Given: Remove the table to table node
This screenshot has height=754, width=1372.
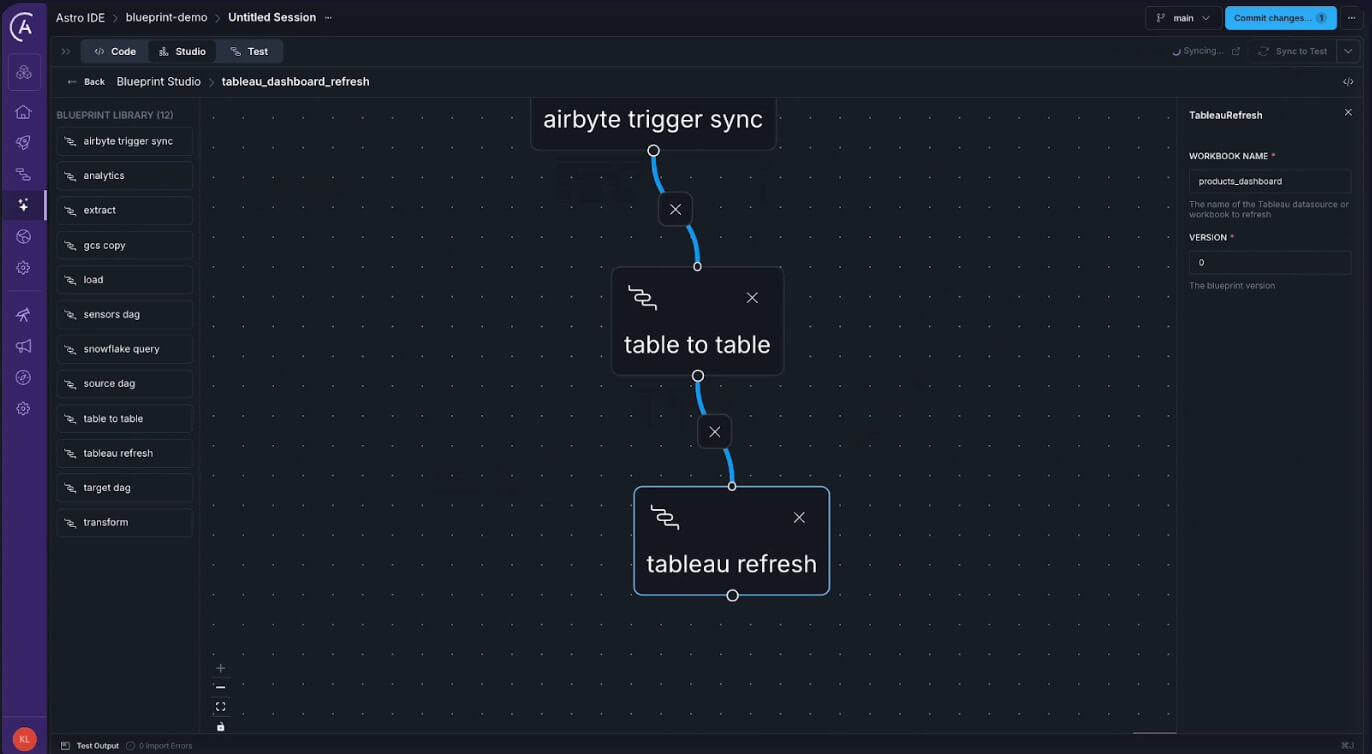Looking at the screenshot, I should click(x=752, y=298).
